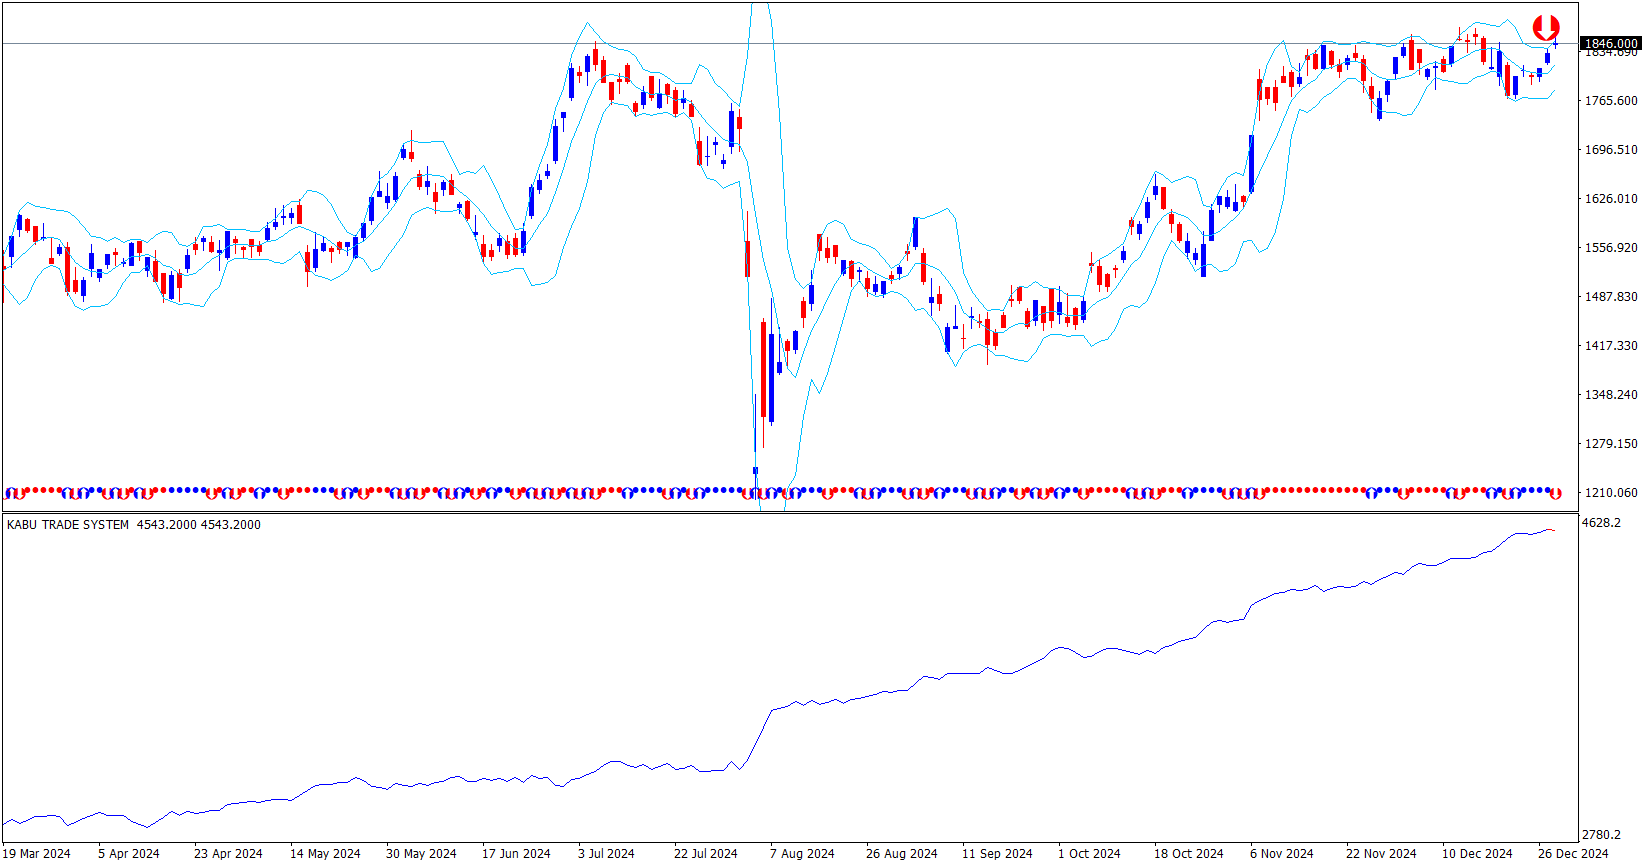
Task: Click the 6 Nov 2024 date label
Action: point(1281,853)
